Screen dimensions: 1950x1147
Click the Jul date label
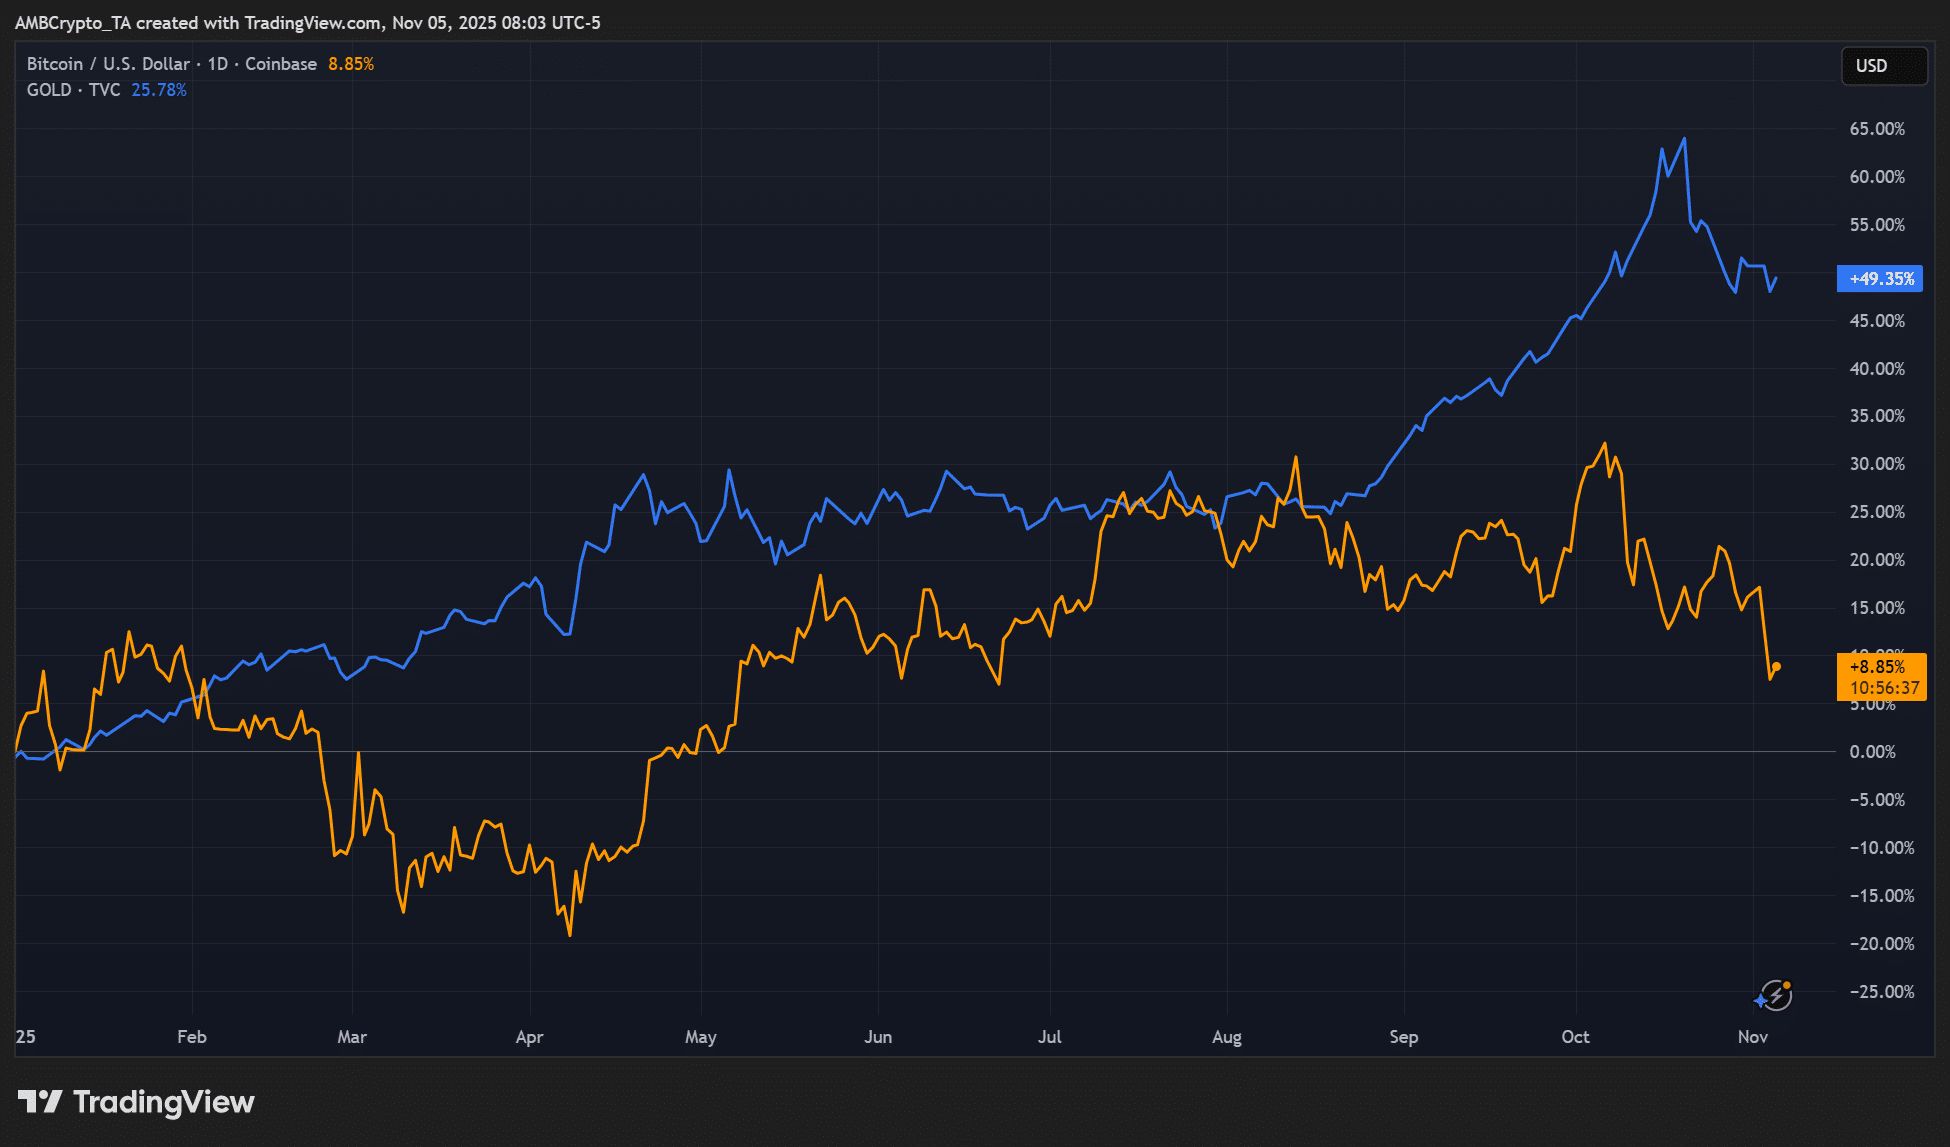pyautogui.click(x=1050, y=1037)
